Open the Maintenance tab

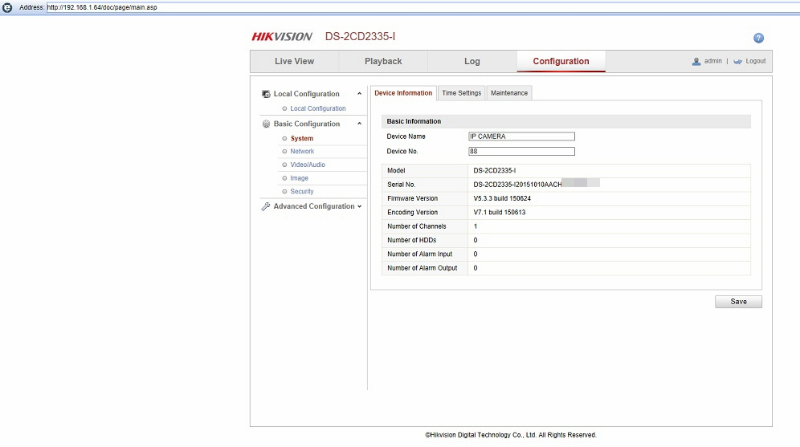(509, 93)
